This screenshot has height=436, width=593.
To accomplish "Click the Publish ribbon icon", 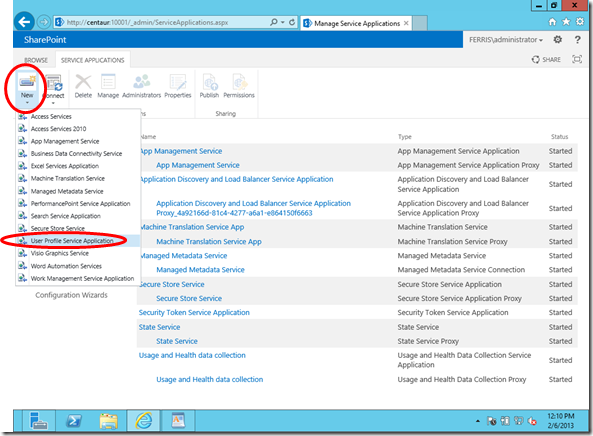I will point(210,86).
